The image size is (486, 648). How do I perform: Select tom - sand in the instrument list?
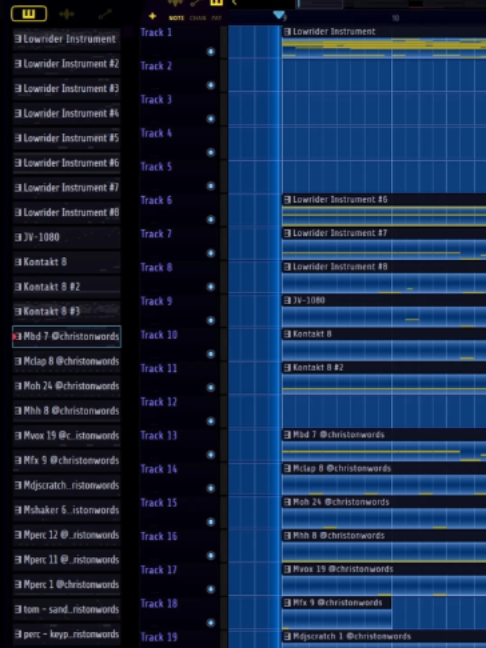(67, 609)
